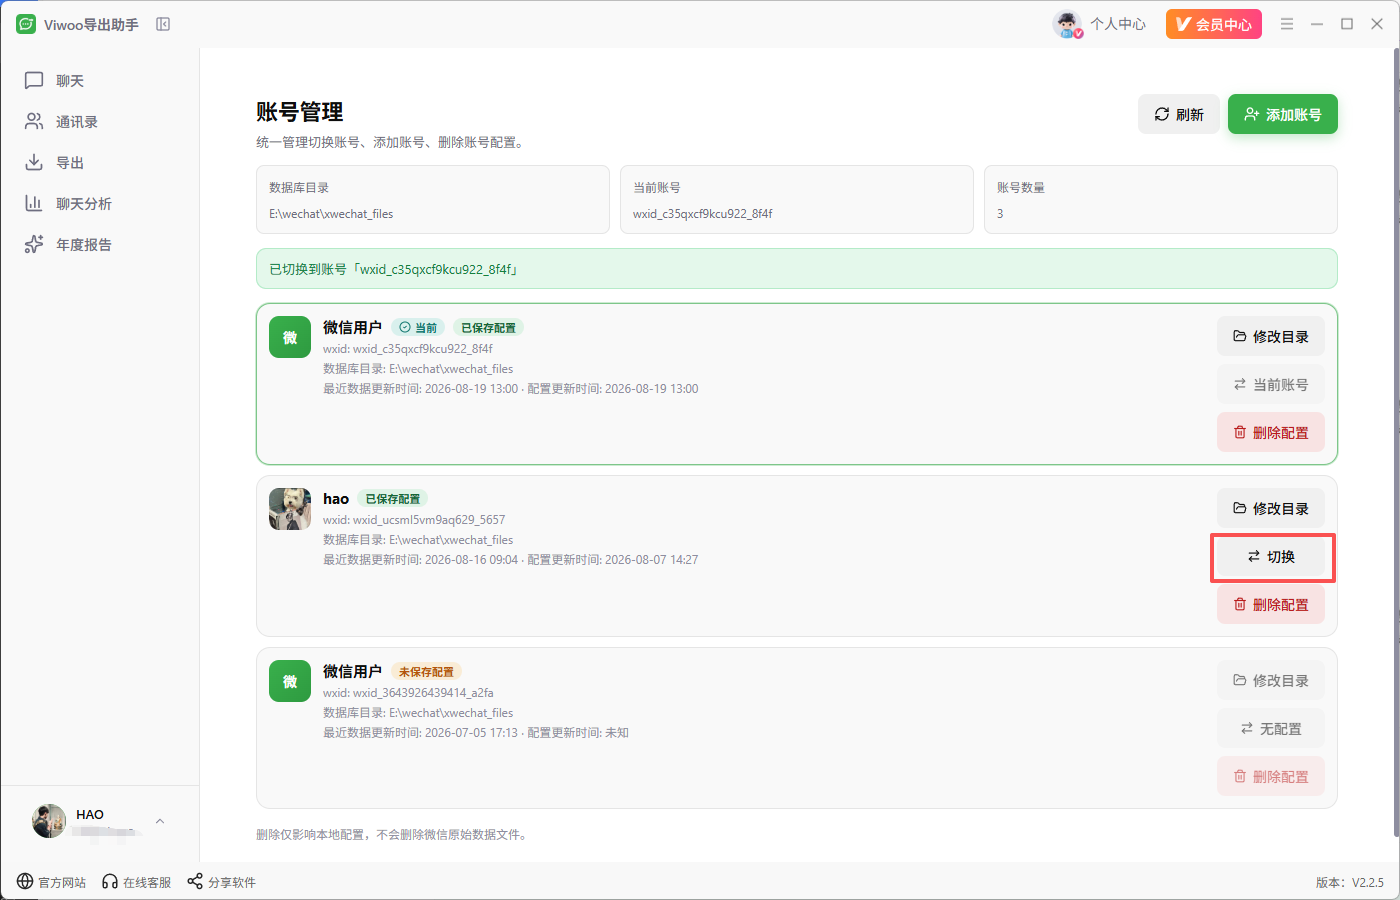This screenshot has width=1400, height=900.
Task: Click the Viwoo app logo icon
Action: [x=26, y=24]
